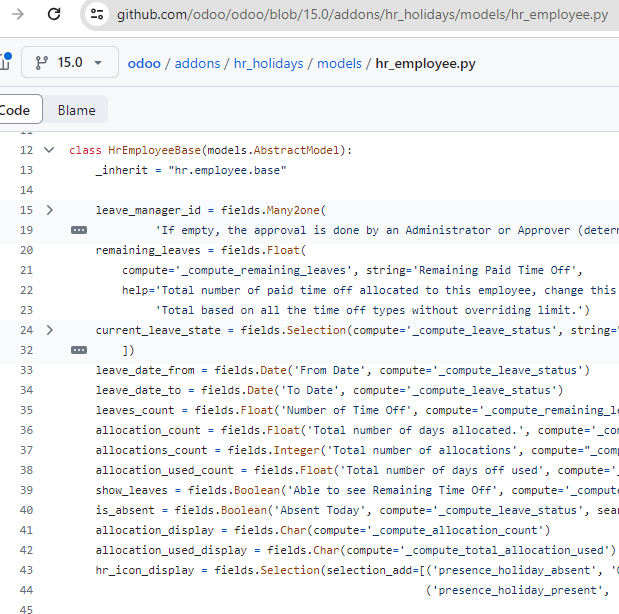The image size is (619, 614).
Task: Click the show_leaves variable name
Action: (x=131, y=490)
